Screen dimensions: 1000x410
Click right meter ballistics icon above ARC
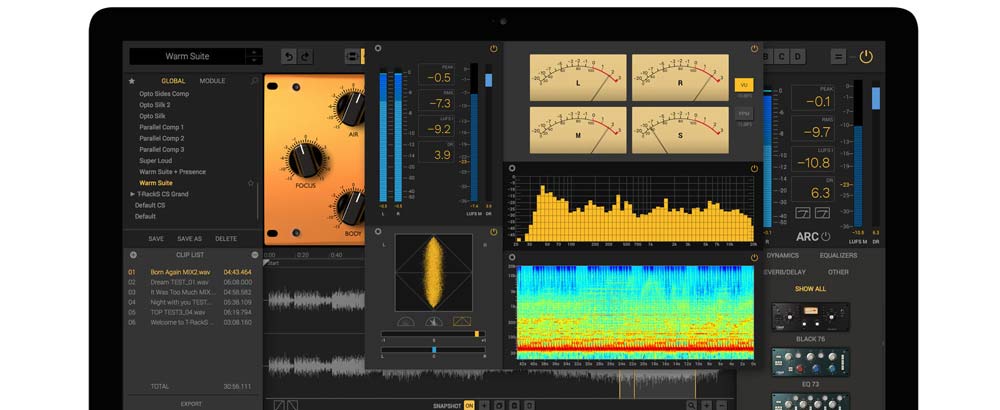[x=823, y=212]
